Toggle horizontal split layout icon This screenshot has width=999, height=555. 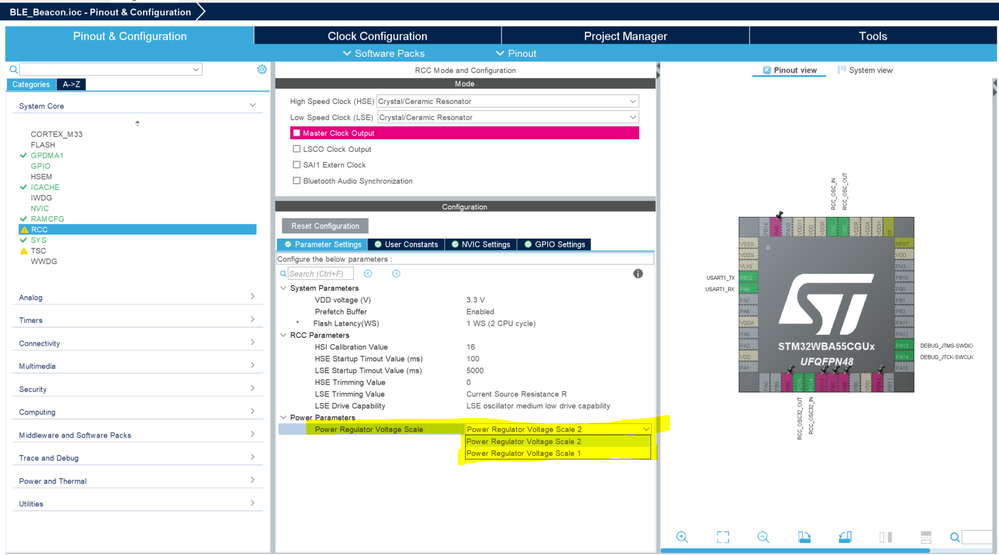tap(926, 537)
